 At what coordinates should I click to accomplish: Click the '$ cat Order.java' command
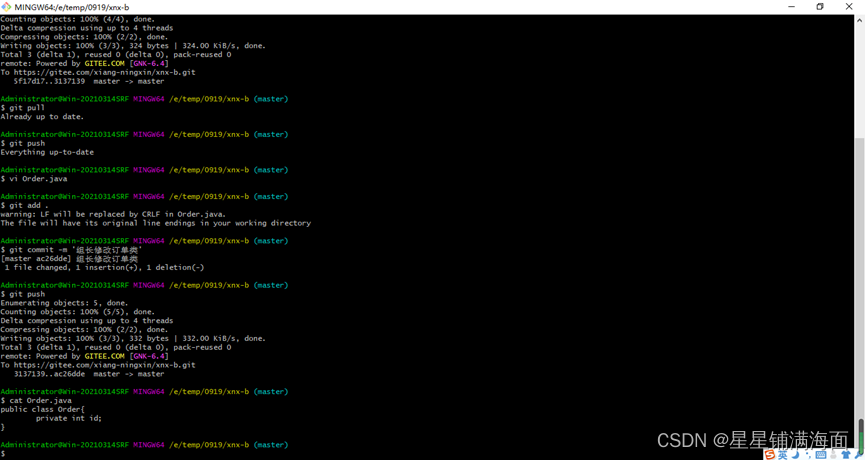[36, 400]
